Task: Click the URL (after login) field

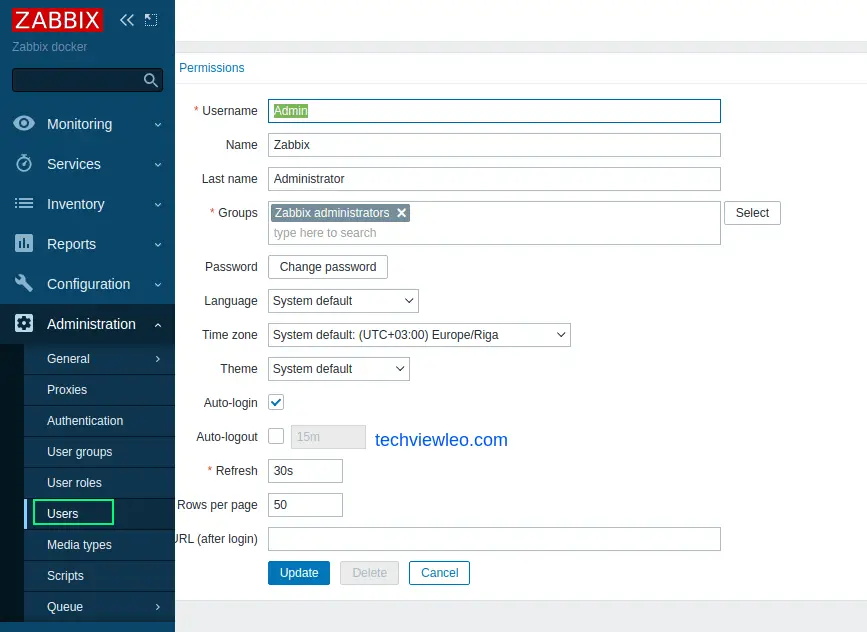Action: click(494, 539)
